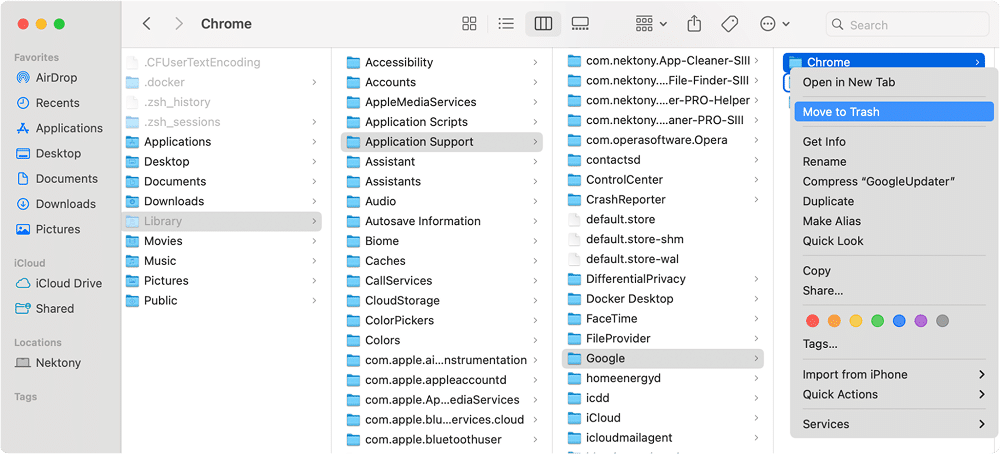Open AirDrop in the sidebar
This screenshot has width=1000, height=454.
coord(47,78)
